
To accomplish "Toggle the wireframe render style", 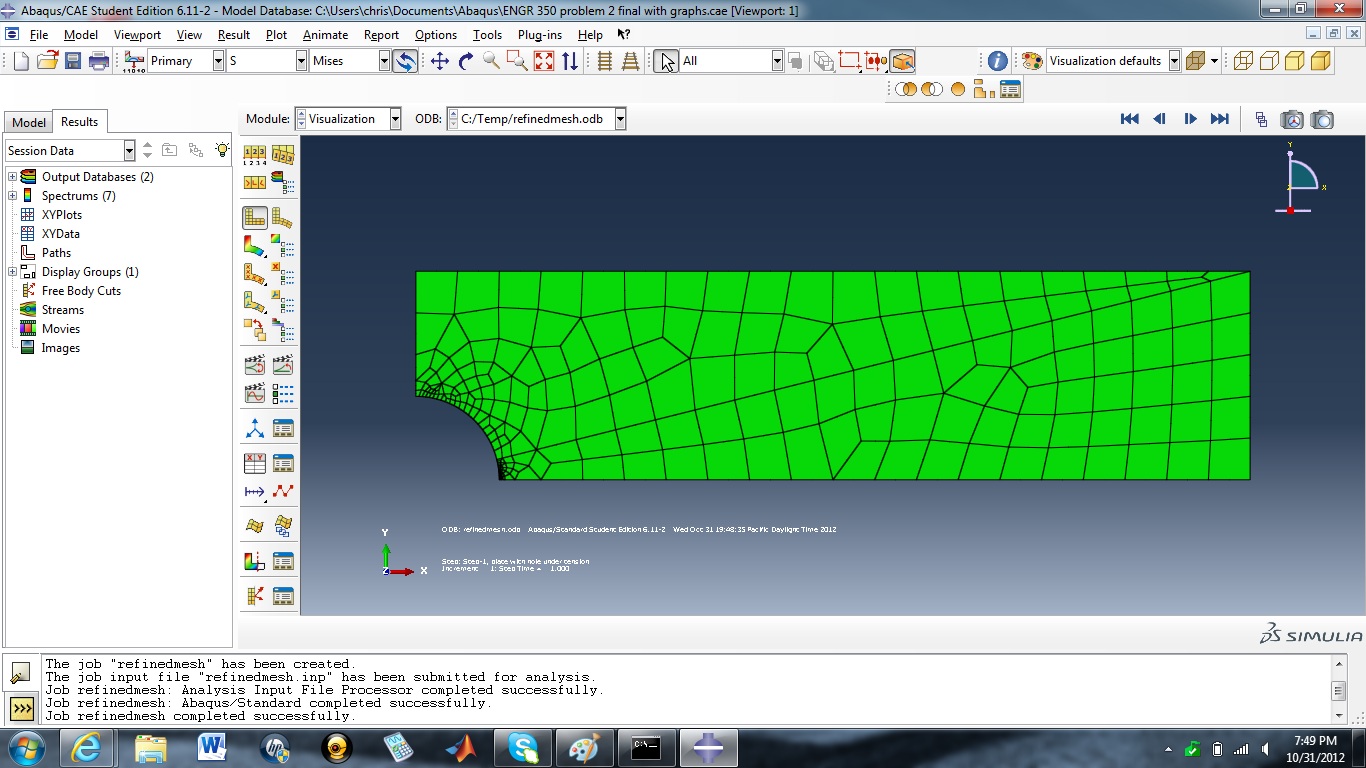I will pyautogui.click(x=1243, y=61).
